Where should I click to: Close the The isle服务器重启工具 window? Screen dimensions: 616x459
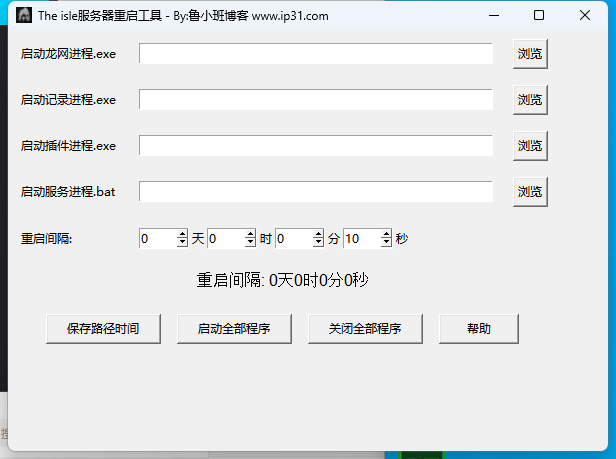(585, 16)
